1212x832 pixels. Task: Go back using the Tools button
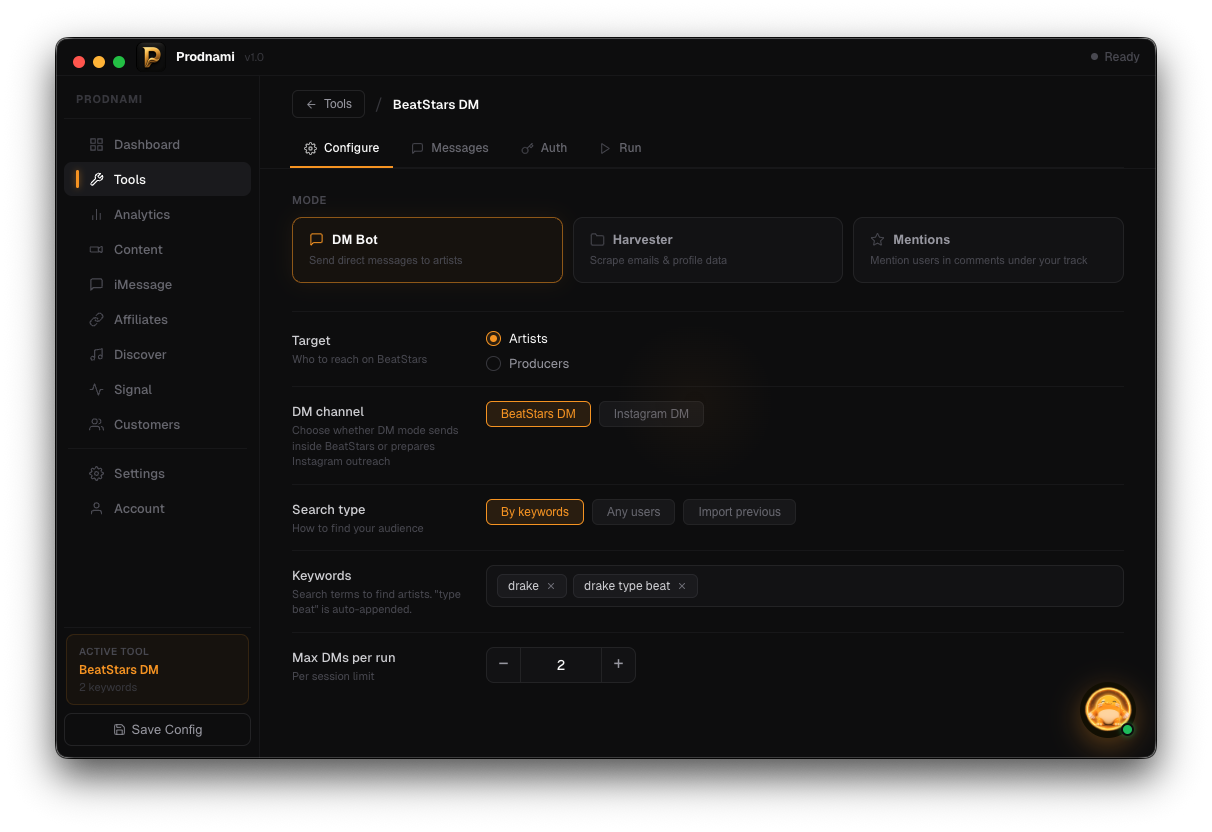click(328, 104)
